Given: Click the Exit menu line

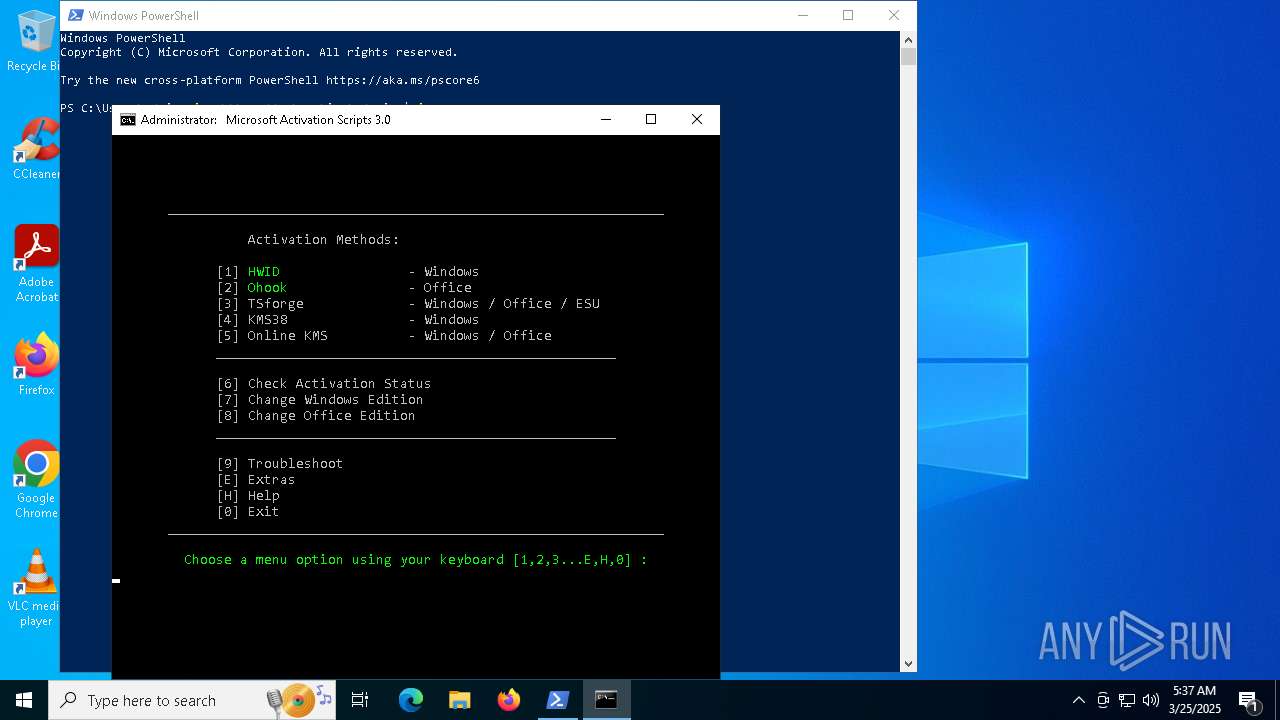Looking at the screenshot, I should tap(248, 512).
